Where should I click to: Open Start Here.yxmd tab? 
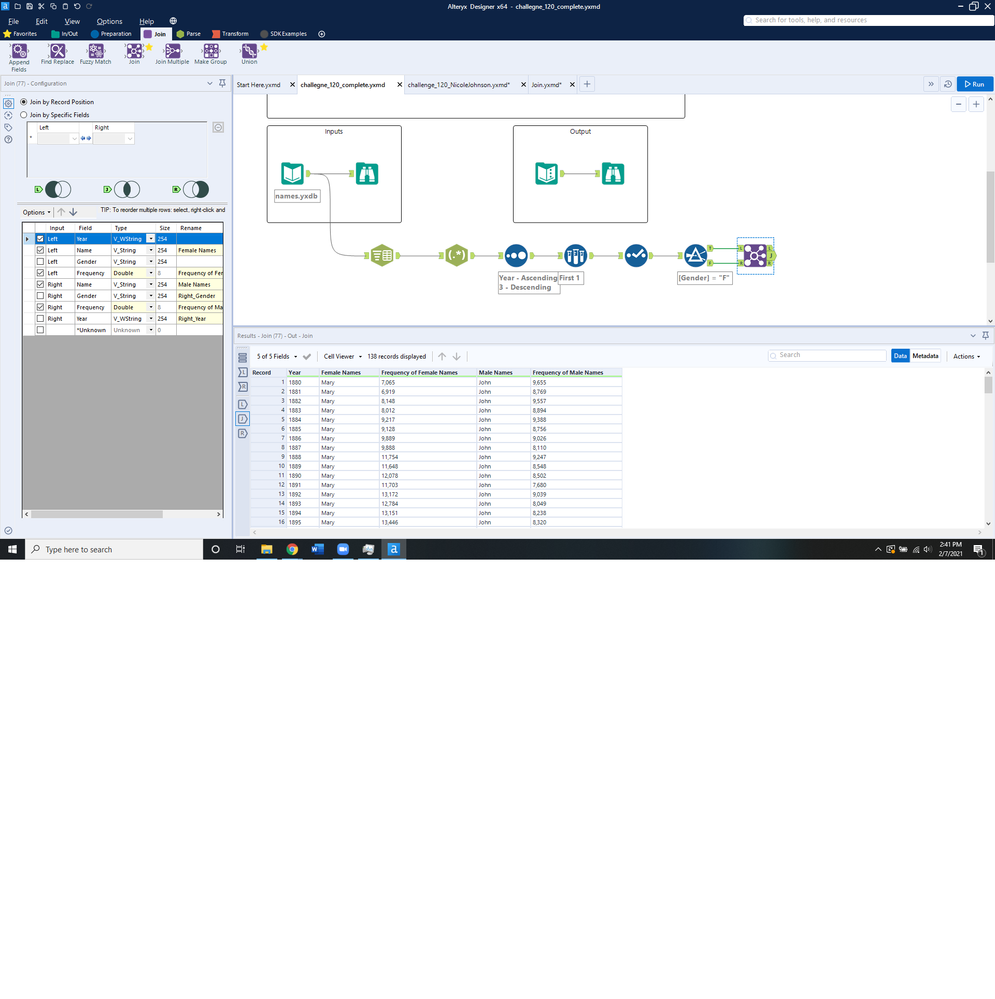(259, 85)
